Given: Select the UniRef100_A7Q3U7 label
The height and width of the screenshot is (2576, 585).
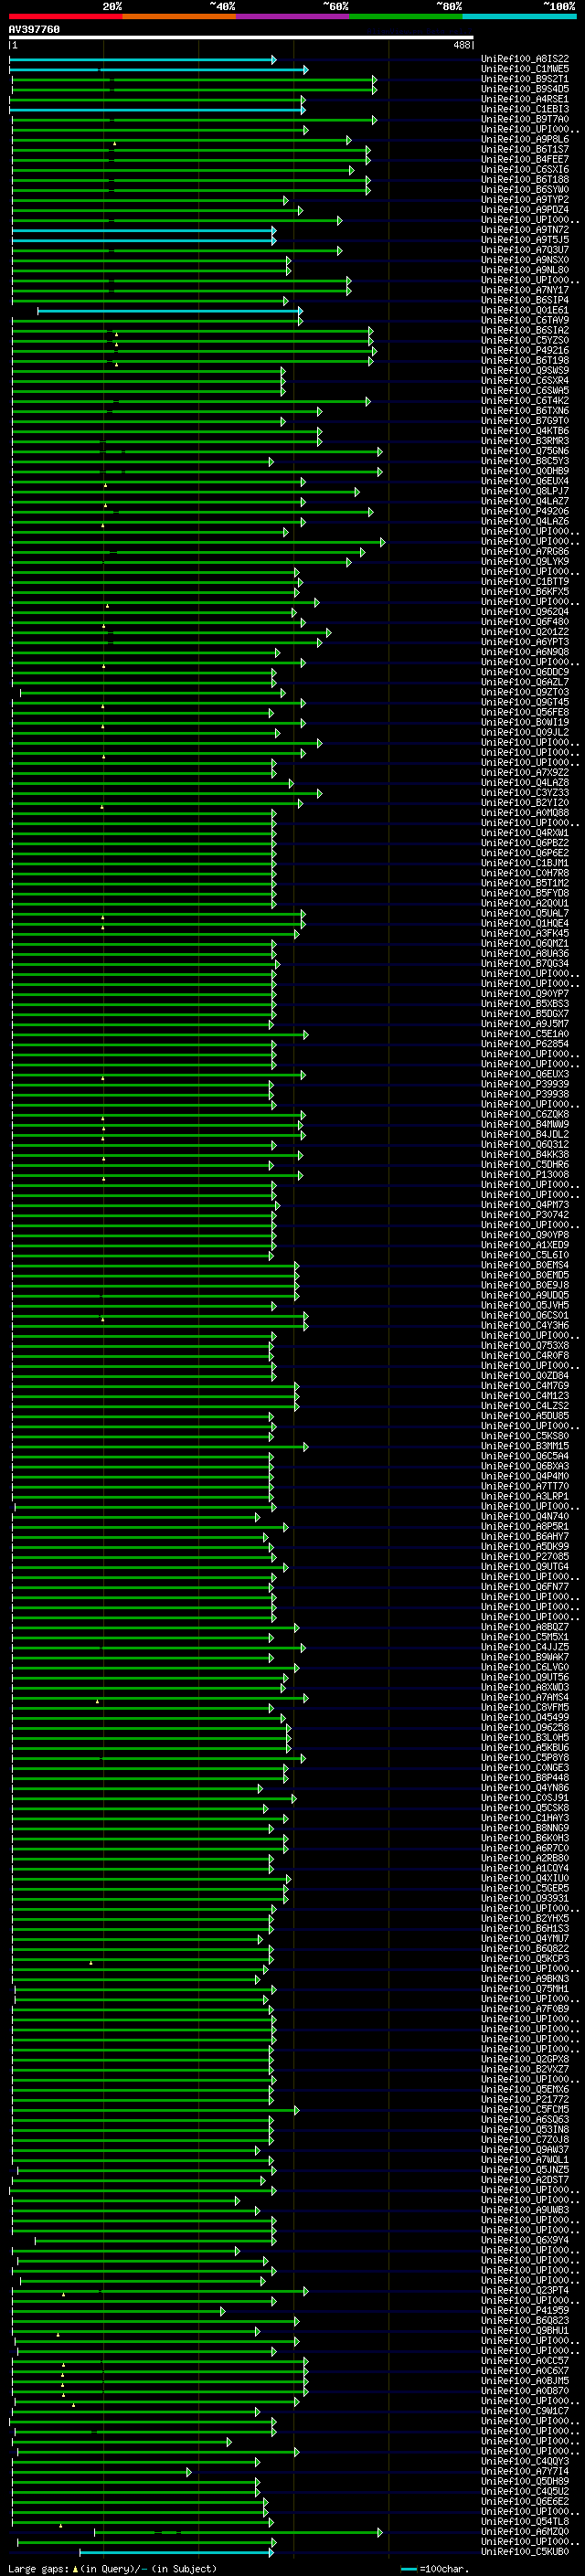Looking at the screenshot, I should pos(525,250).
